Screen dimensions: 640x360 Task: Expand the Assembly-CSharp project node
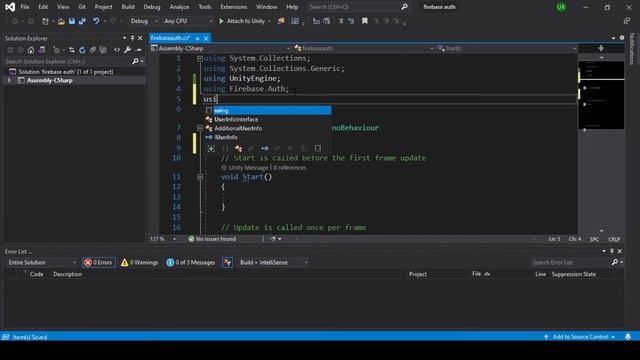[x=9, y=80]
